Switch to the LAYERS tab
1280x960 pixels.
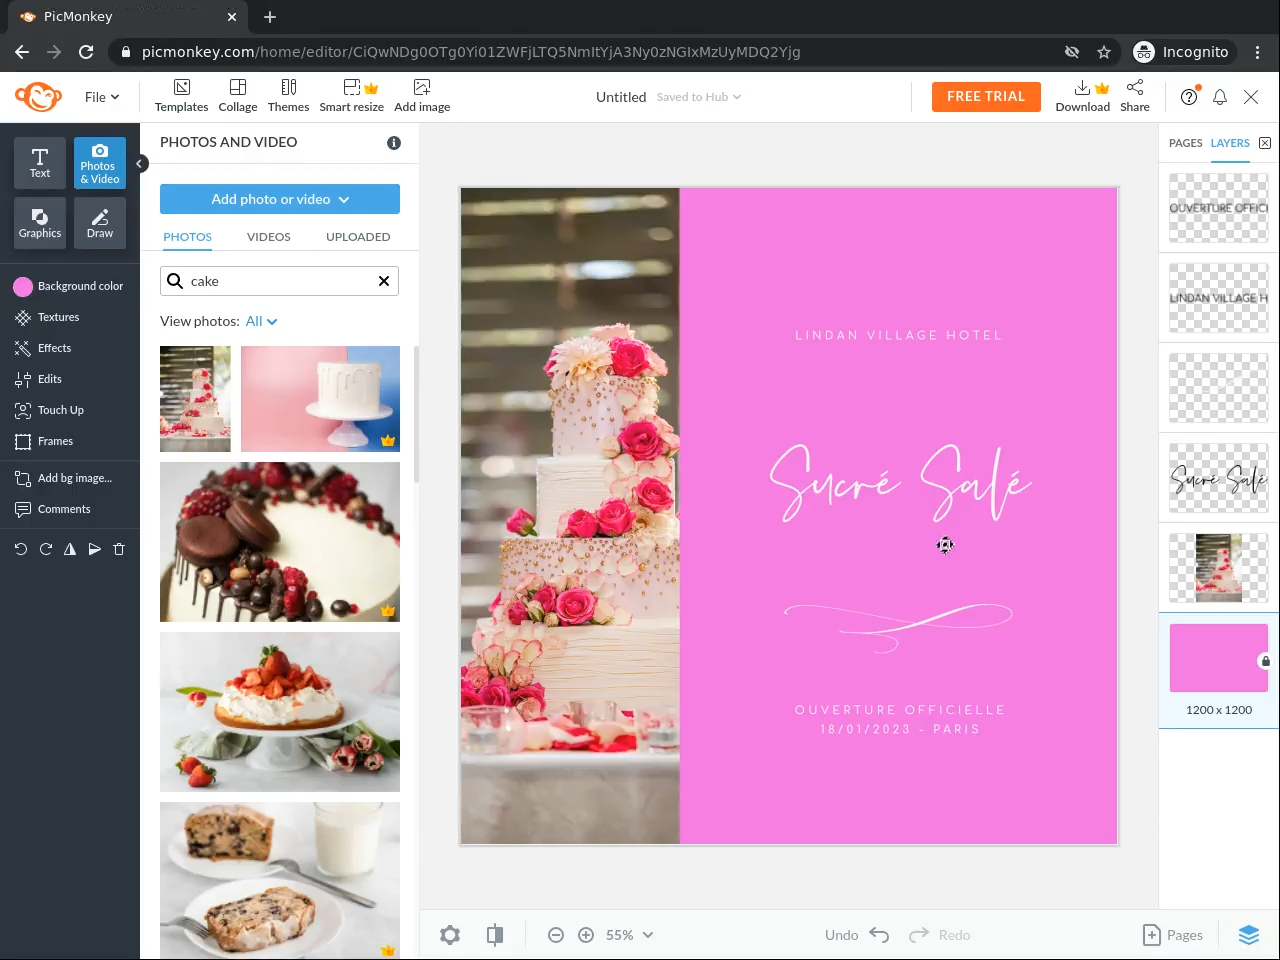point(1230,143)
